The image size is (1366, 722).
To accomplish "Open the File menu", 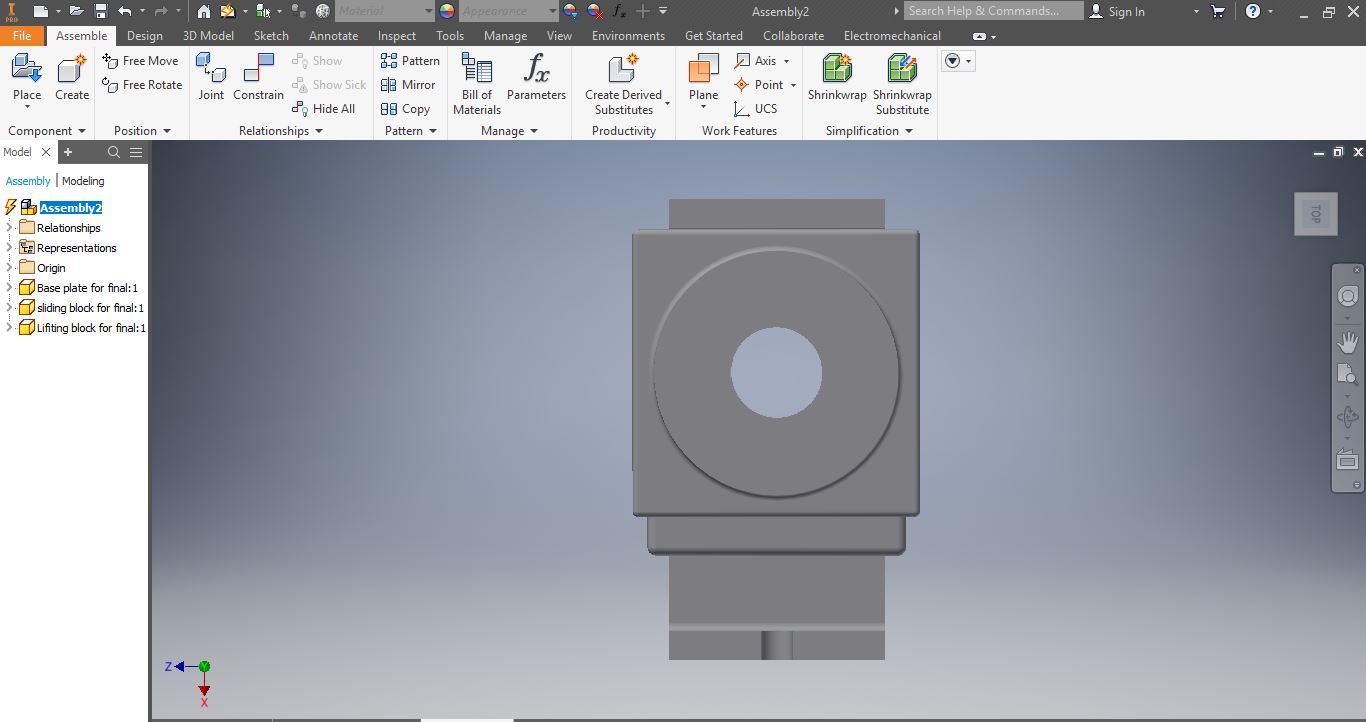I will (x=22, y=35).
